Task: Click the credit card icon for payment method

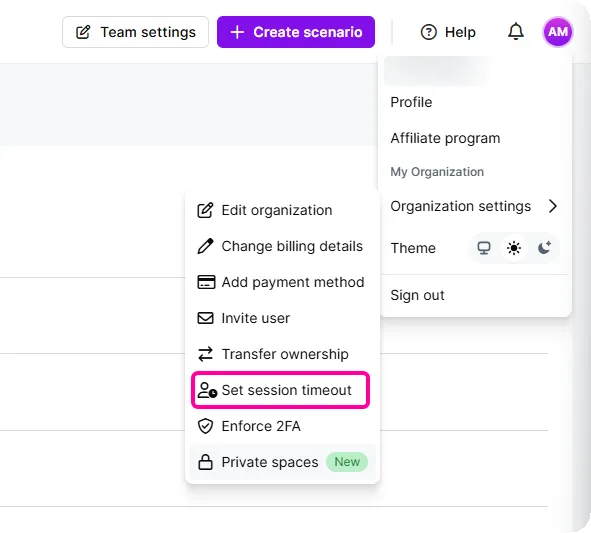Action: (206, 282)
